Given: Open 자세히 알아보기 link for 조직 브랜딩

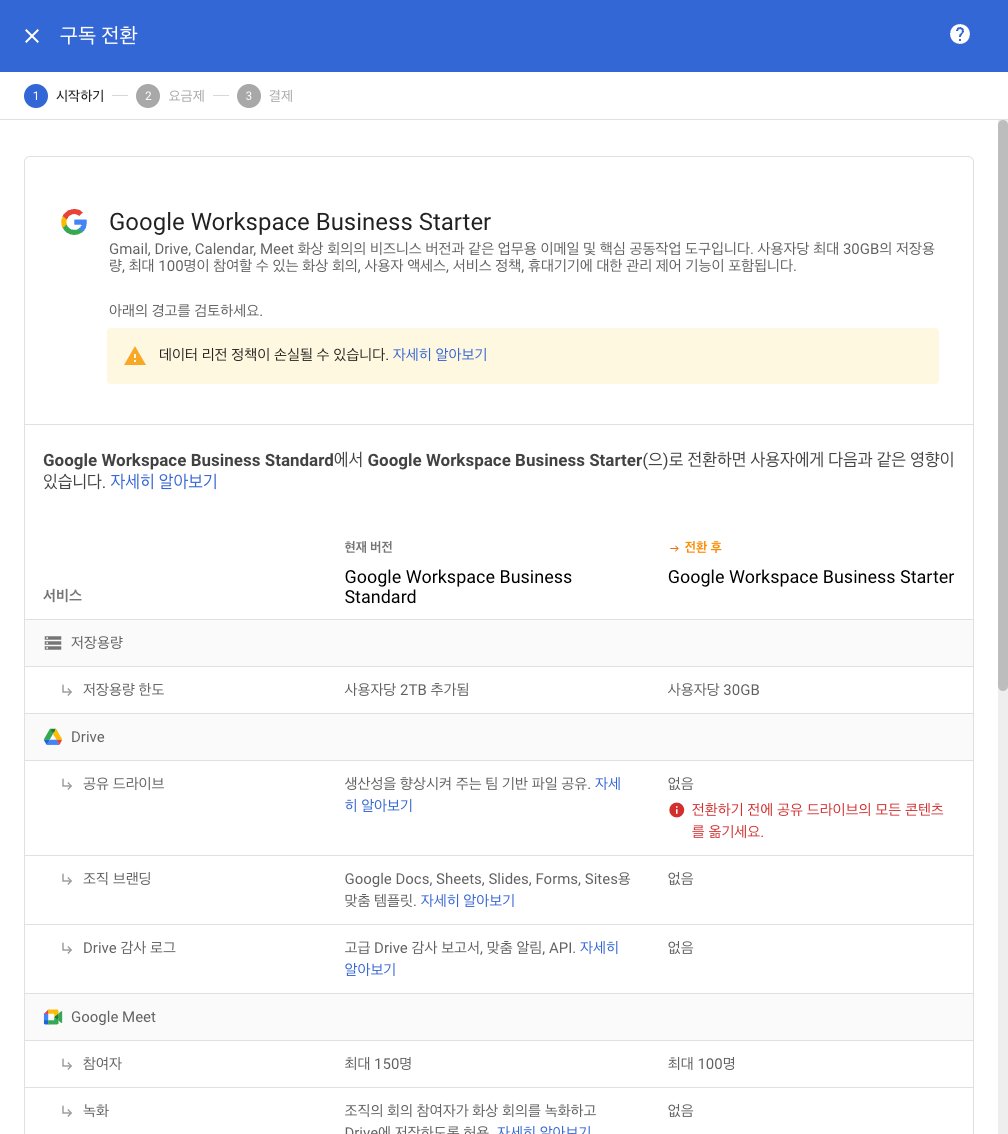Looking at the screenshot, I should [467, 900].
